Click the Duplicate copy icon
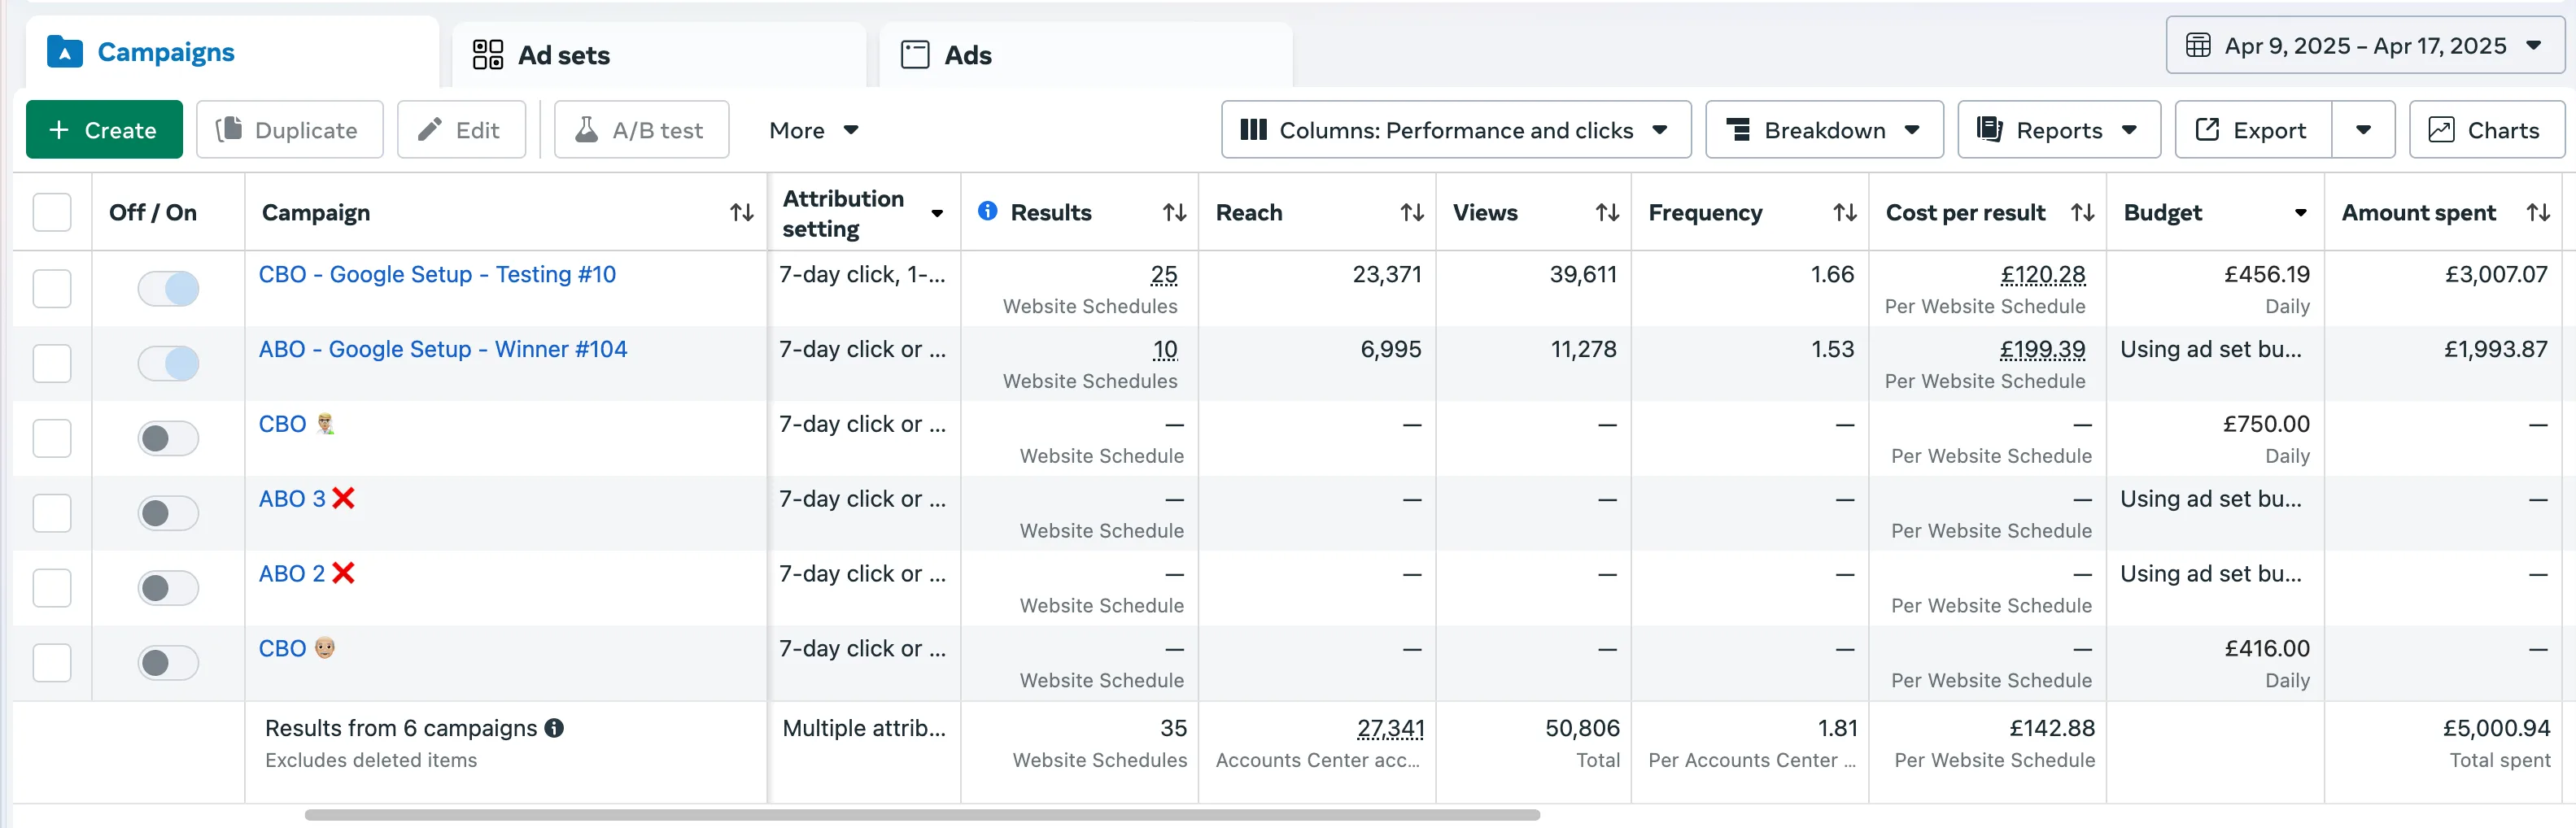This screenshot has width=2576, height=828. 229,130
